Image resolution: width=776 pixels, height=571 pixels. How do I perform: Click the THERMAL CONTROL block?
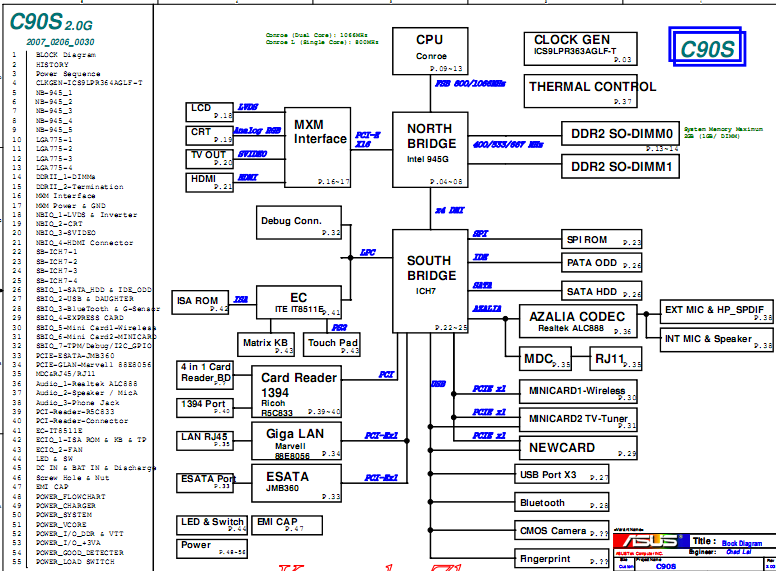pyautogui.click(x=581, y=92)
